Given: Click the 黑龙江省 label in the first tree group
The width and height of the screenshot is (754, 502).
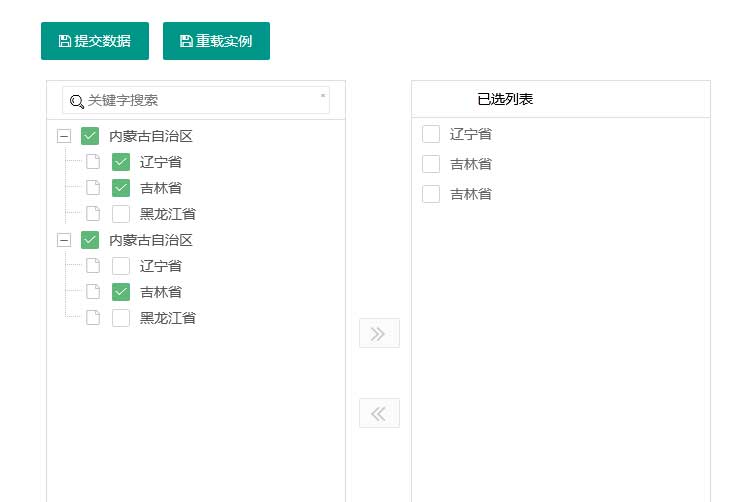Looking at the screenshot, I should coord(168,214).
